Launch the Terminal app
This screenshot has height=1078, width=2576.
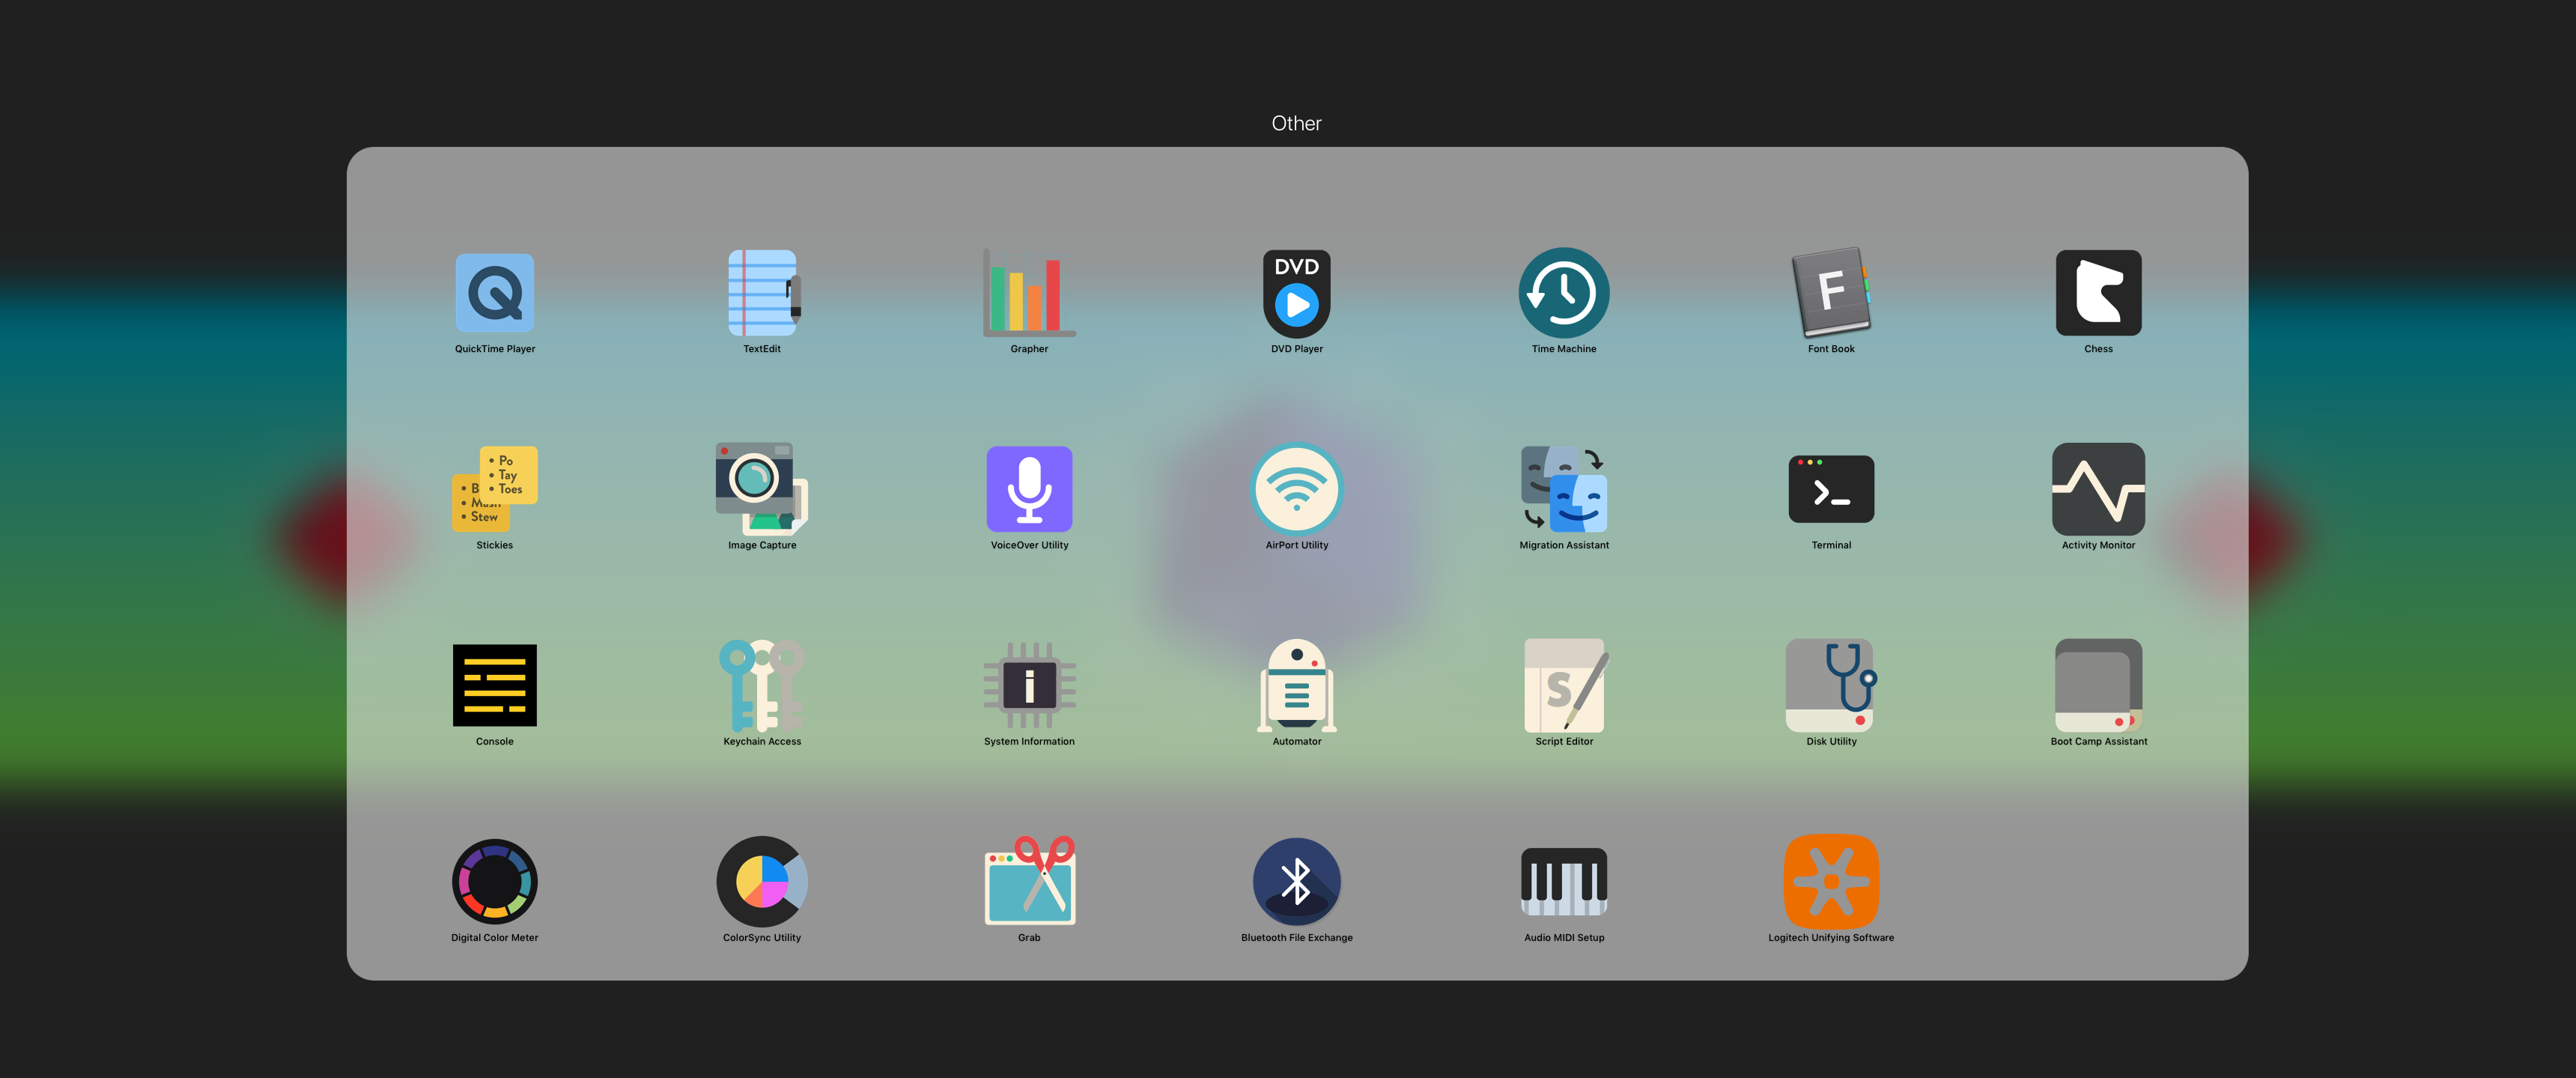[1830, 489]
